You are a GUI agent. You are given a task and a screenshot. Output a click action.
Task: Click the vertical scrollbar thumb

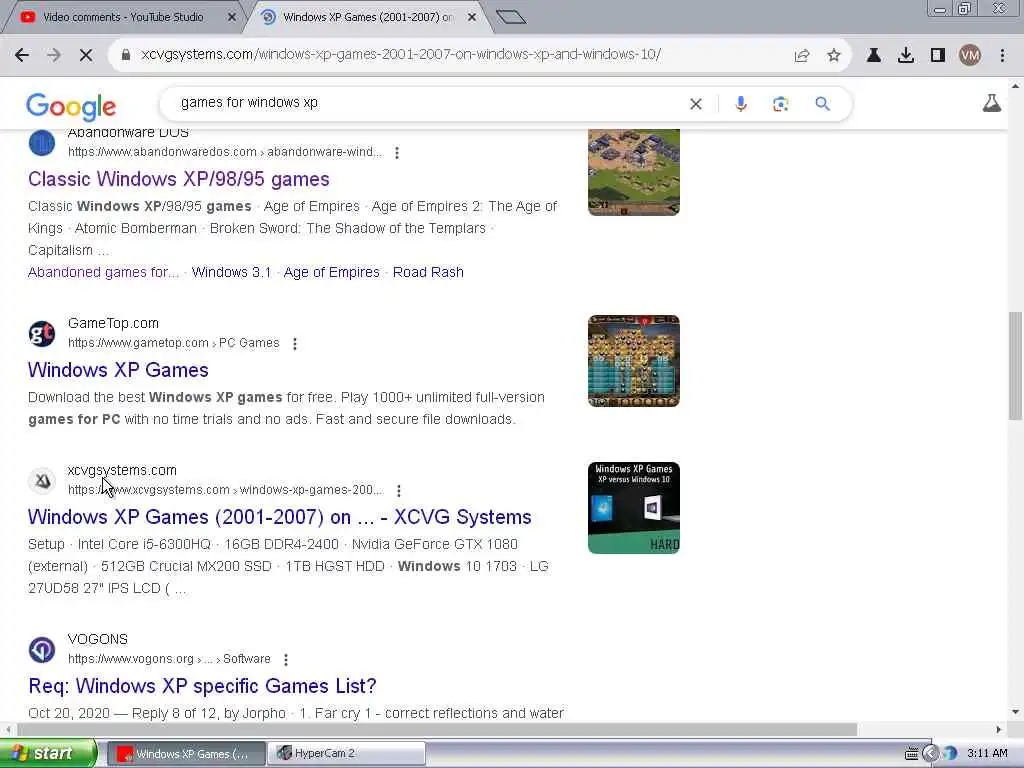1015,366
